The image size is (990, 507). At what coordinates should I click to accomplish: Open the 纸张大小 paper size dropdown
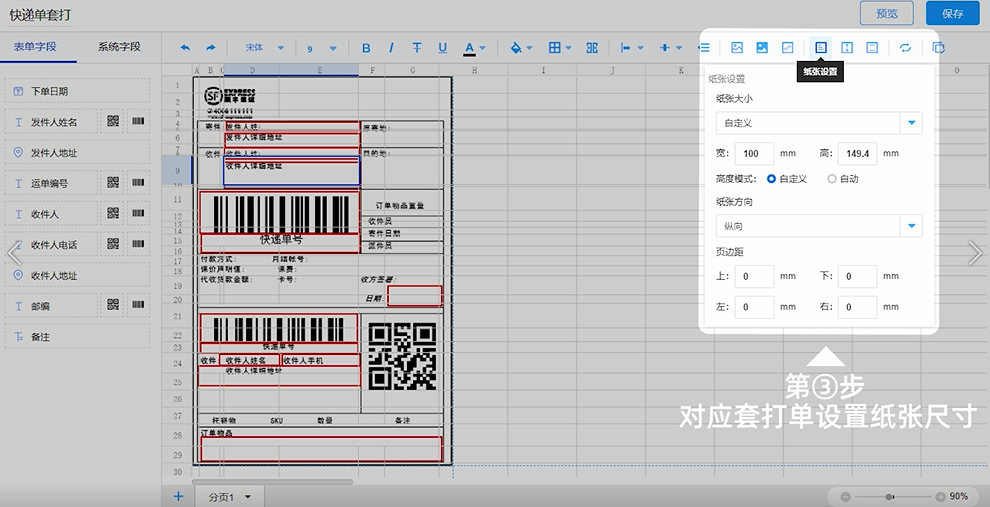click(819, 123)
